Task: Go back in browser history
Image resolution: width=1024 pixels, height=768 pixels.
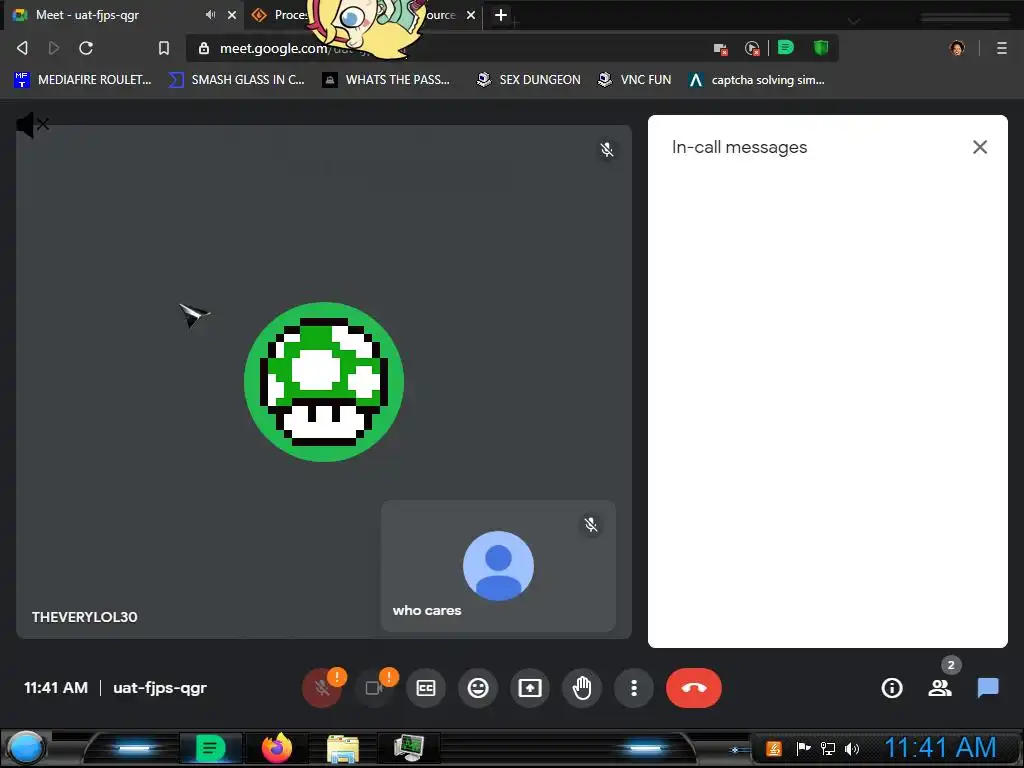Action: click(x=22, y=48)
